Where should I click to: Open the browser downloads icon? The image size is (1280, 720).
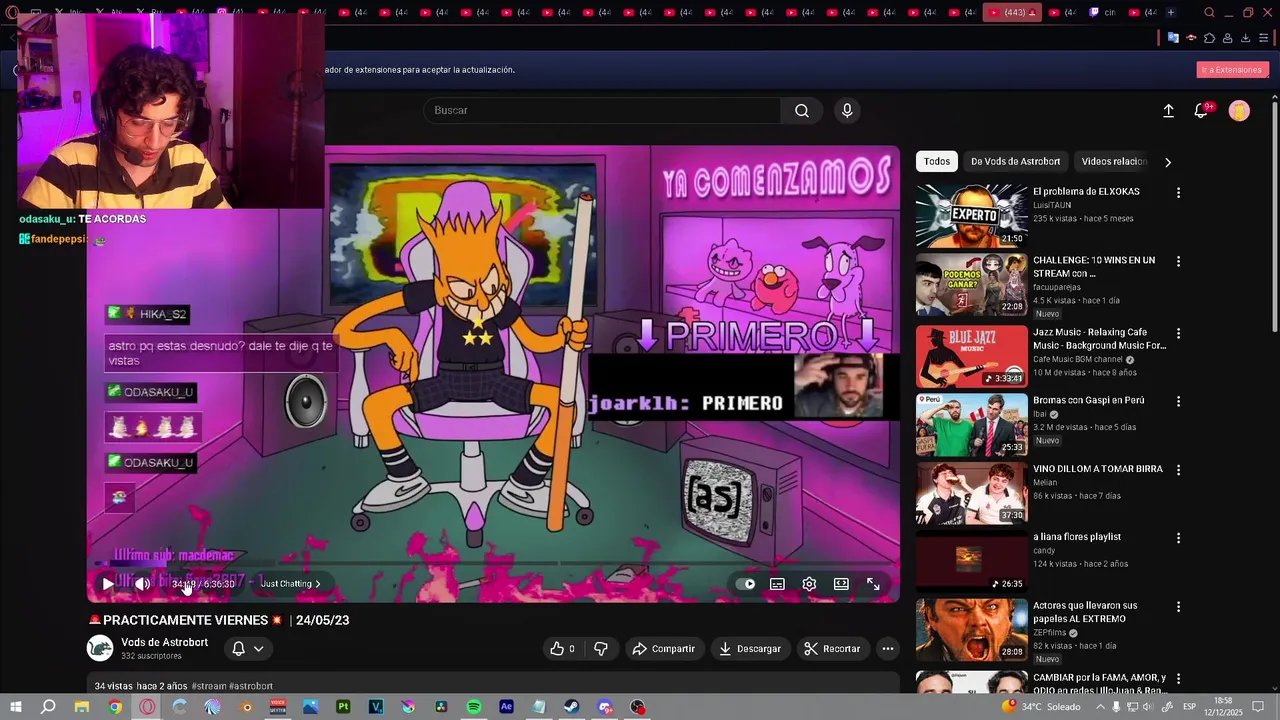coord(1245,38)
